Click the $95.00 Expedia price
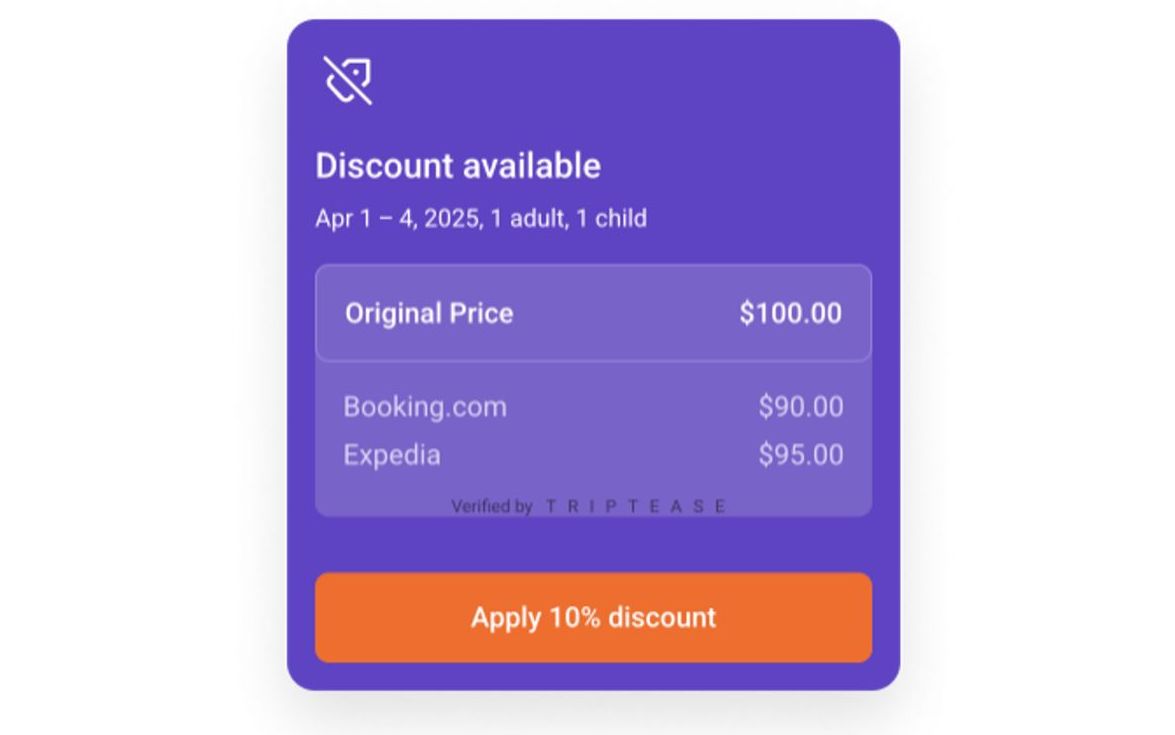The height and width of the screenshot is (735, 1175). click(x=800, y=455)
